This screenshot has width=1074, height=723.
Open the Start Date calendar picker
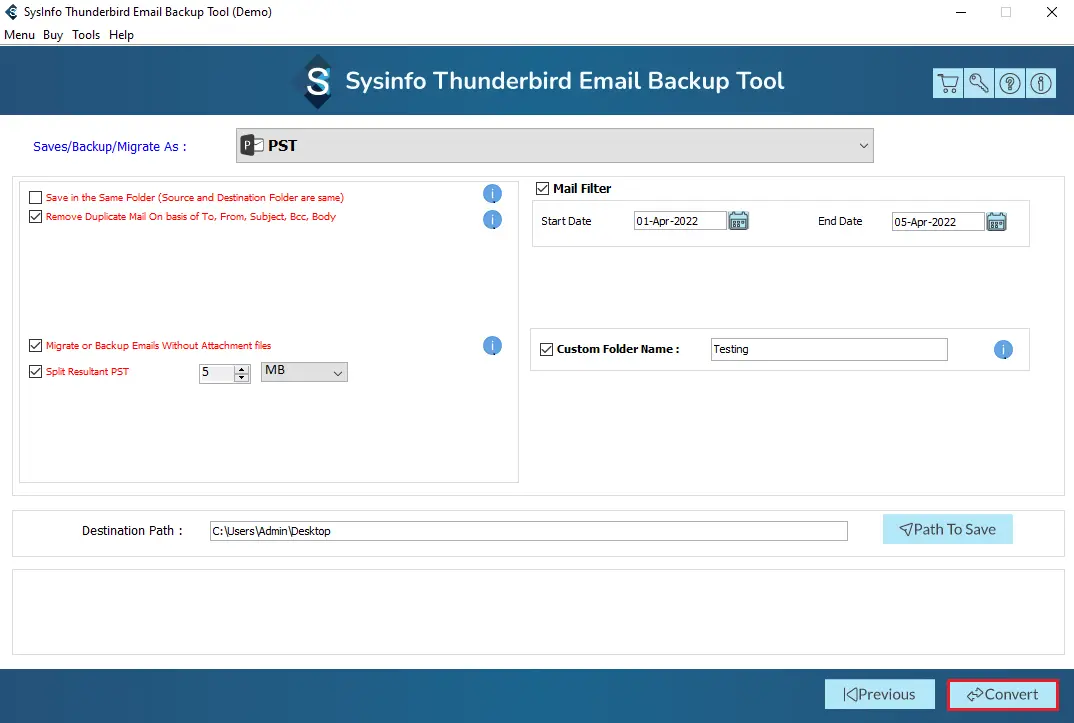point(738,221)
